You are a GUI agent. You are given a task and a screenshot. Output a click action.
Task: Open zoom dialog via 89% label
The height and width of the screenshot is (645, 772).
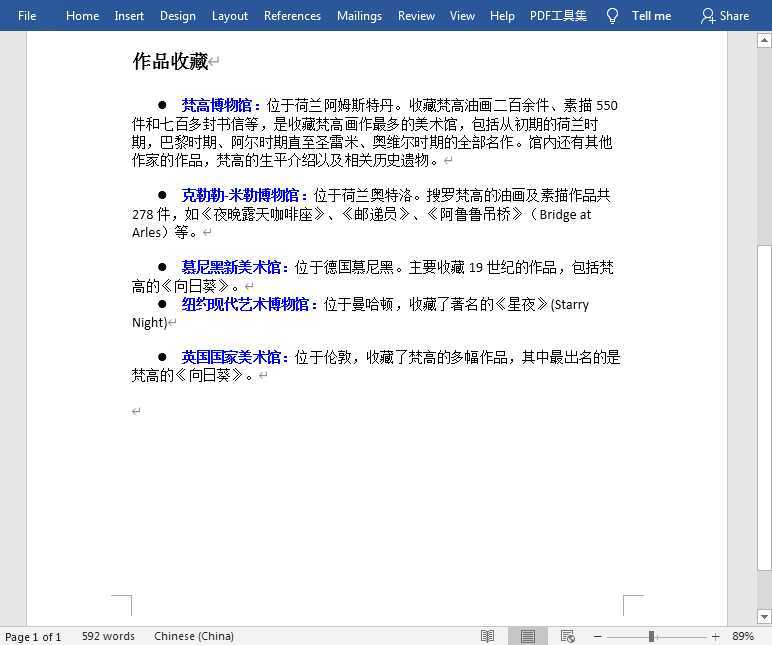click(743, 636)
